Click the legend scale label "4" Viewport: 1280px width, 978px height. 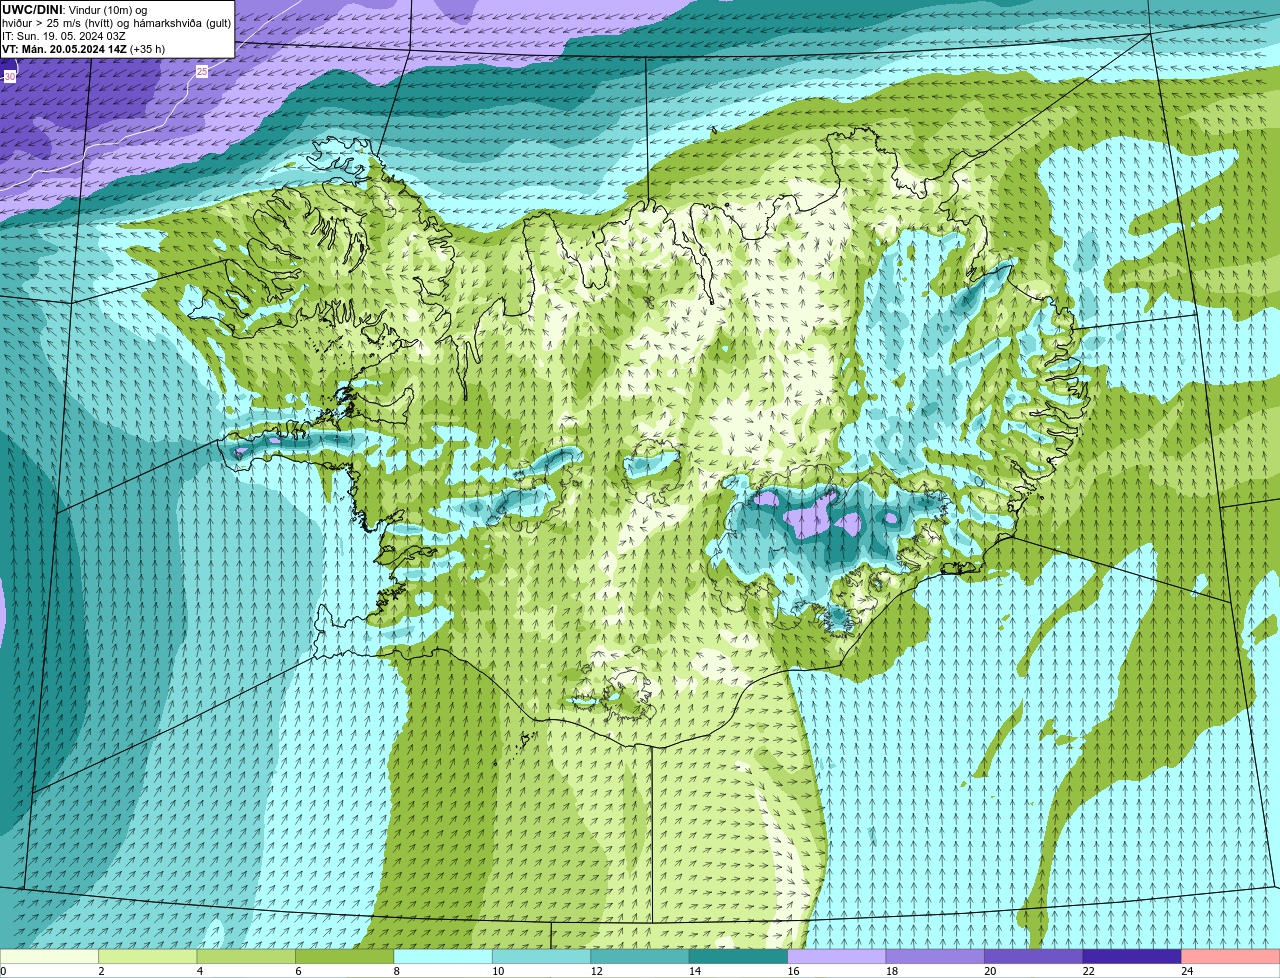(200, 971)
